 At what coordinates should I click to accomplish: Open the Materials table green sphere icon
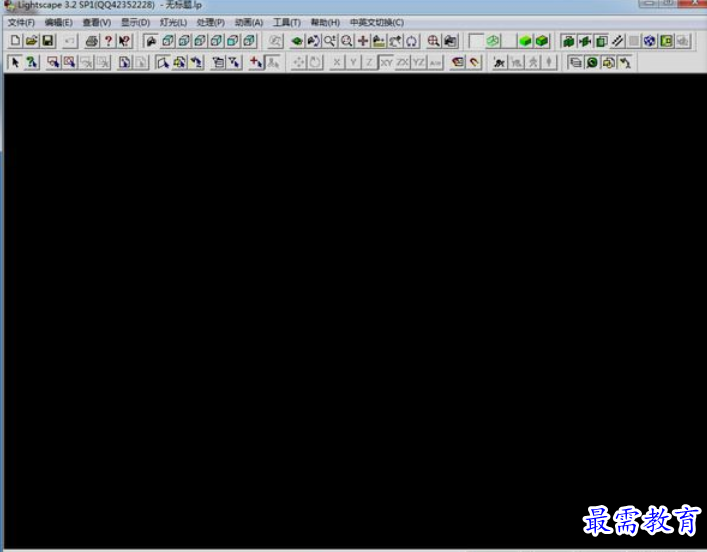(592, 62)
